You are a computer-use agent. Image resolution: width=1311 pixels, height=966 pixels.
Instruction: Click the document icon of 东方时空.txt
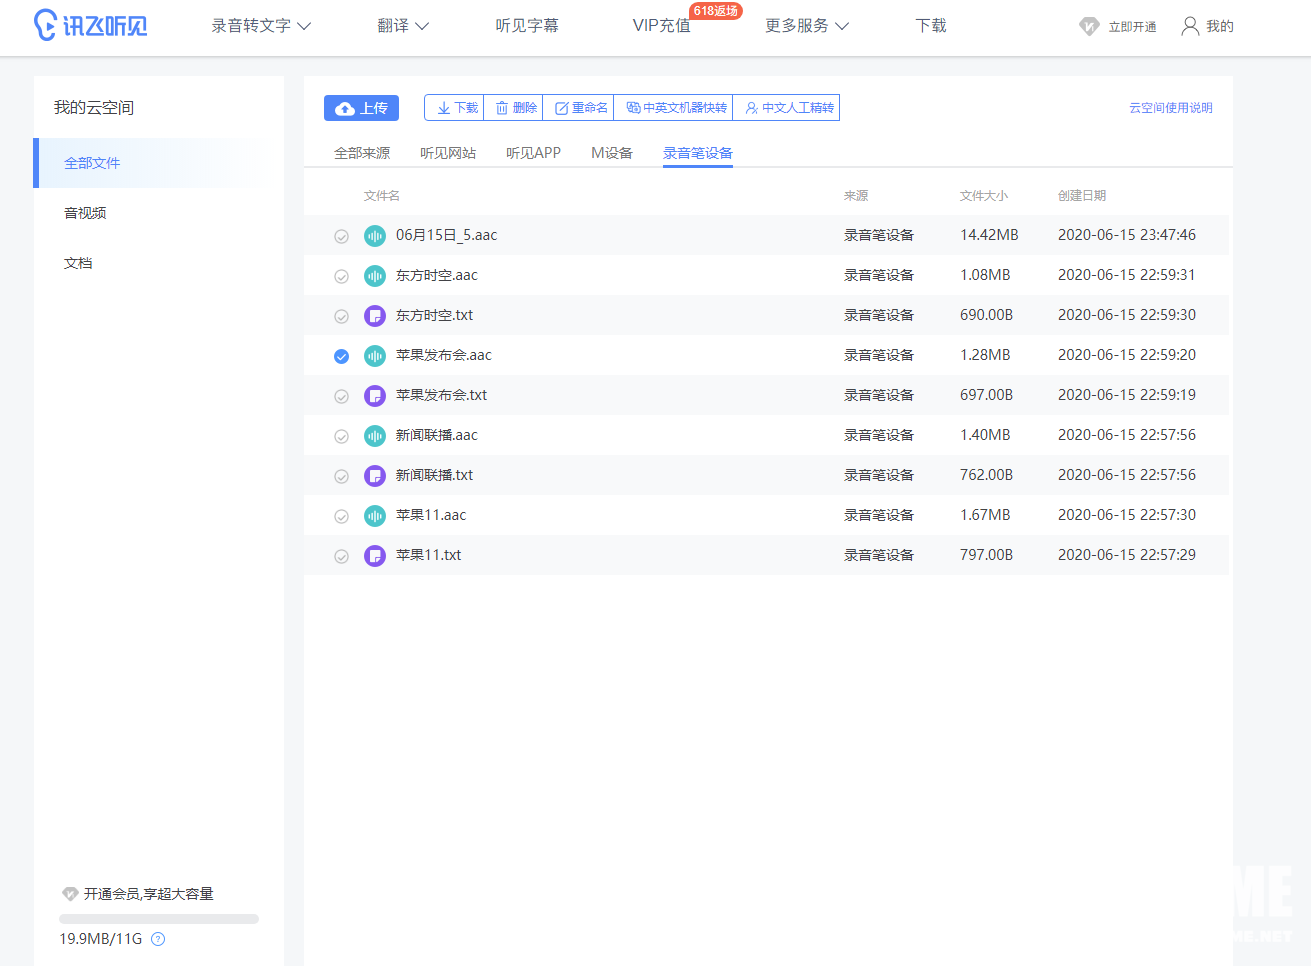(375, 316)
